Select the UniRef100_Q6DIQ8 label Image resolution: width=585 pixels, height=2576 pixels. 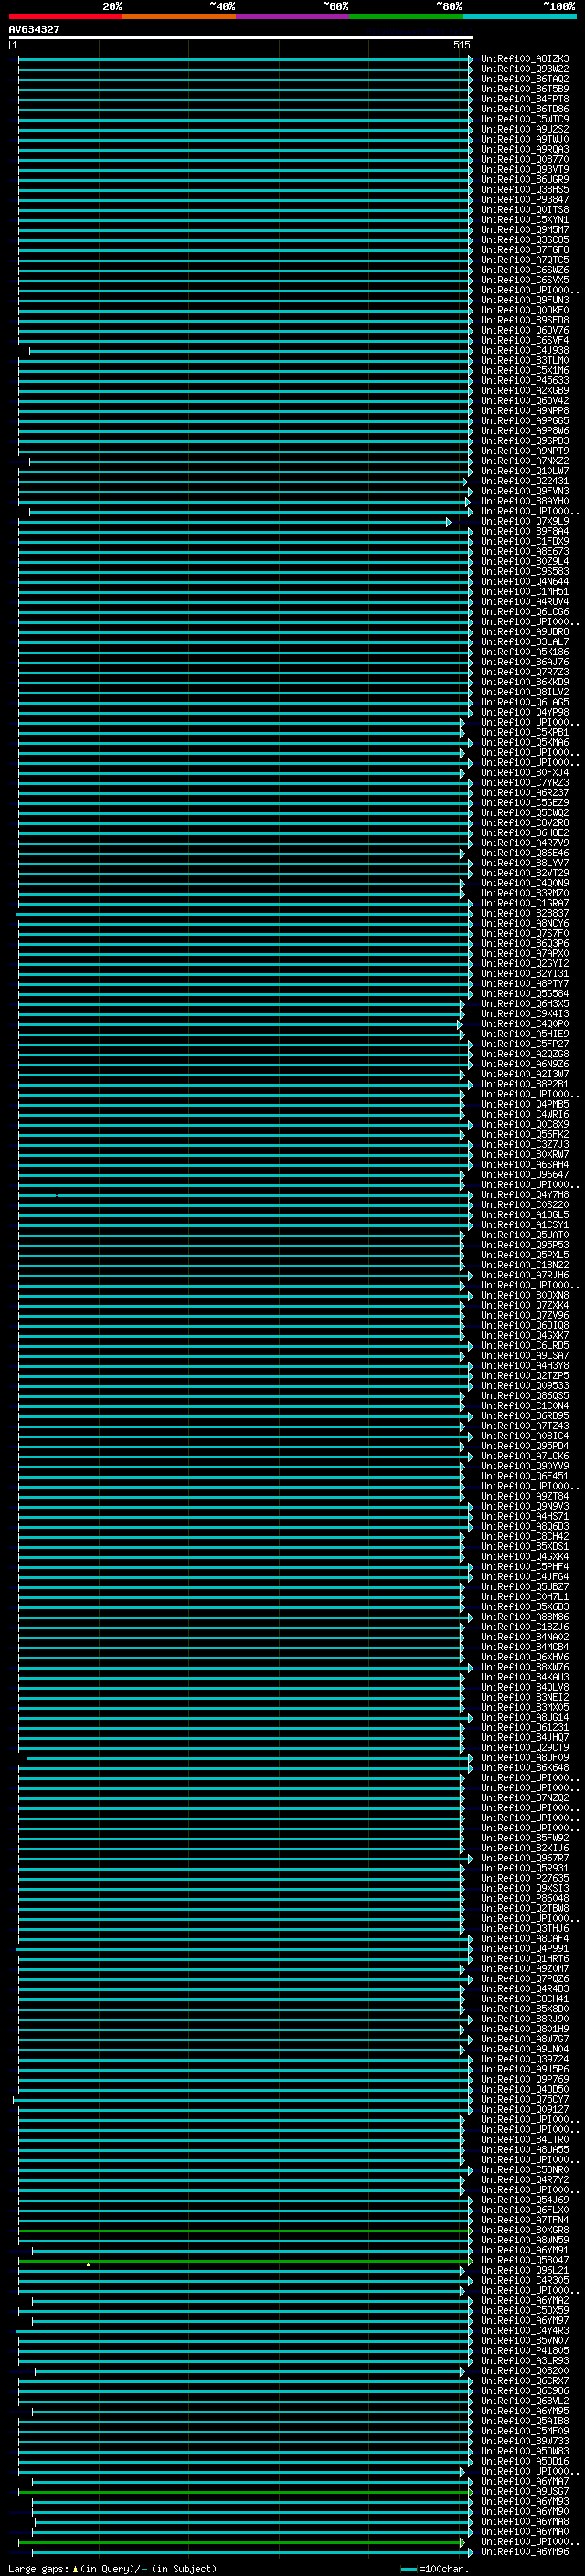525,1326
